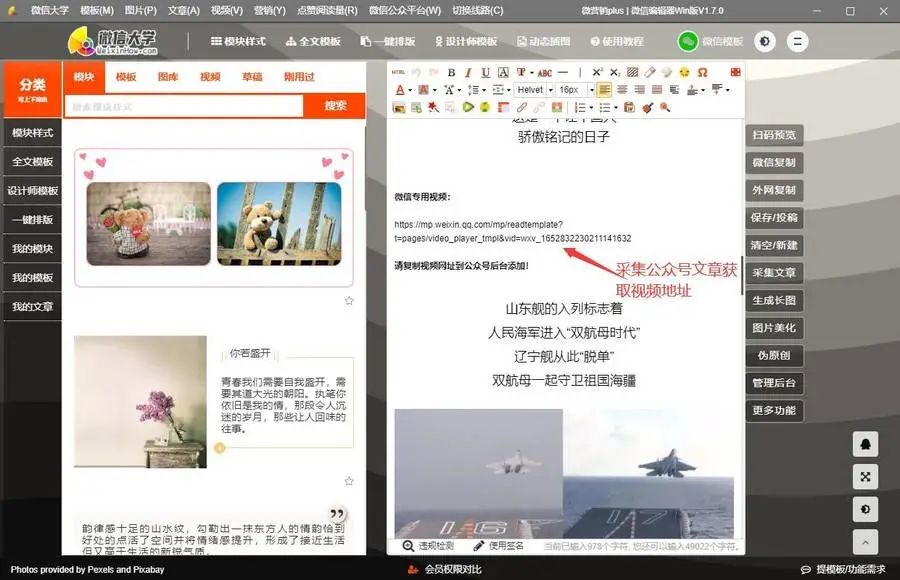Open 全文模板 in the header bar
Viewport: 900px width, 580px height.
coord(313,41)
